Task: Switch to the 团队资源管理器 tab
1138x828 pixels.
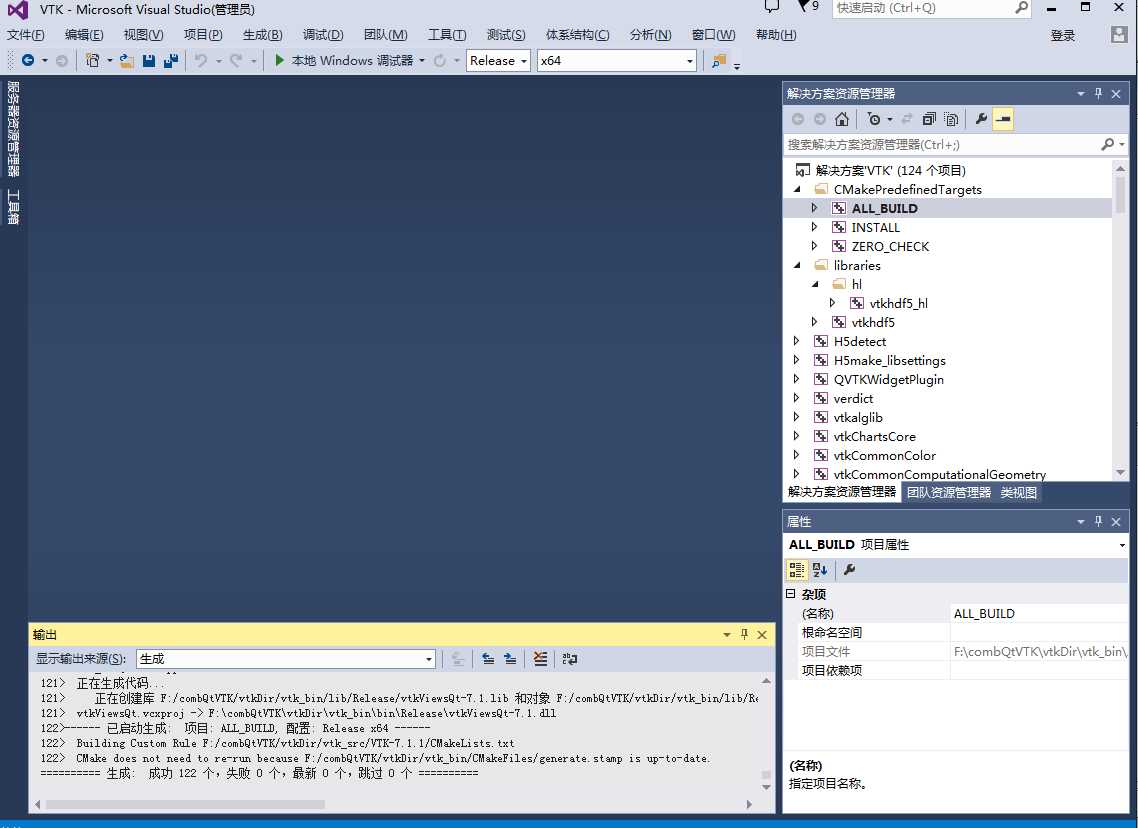Action: (x=949, y=493)
